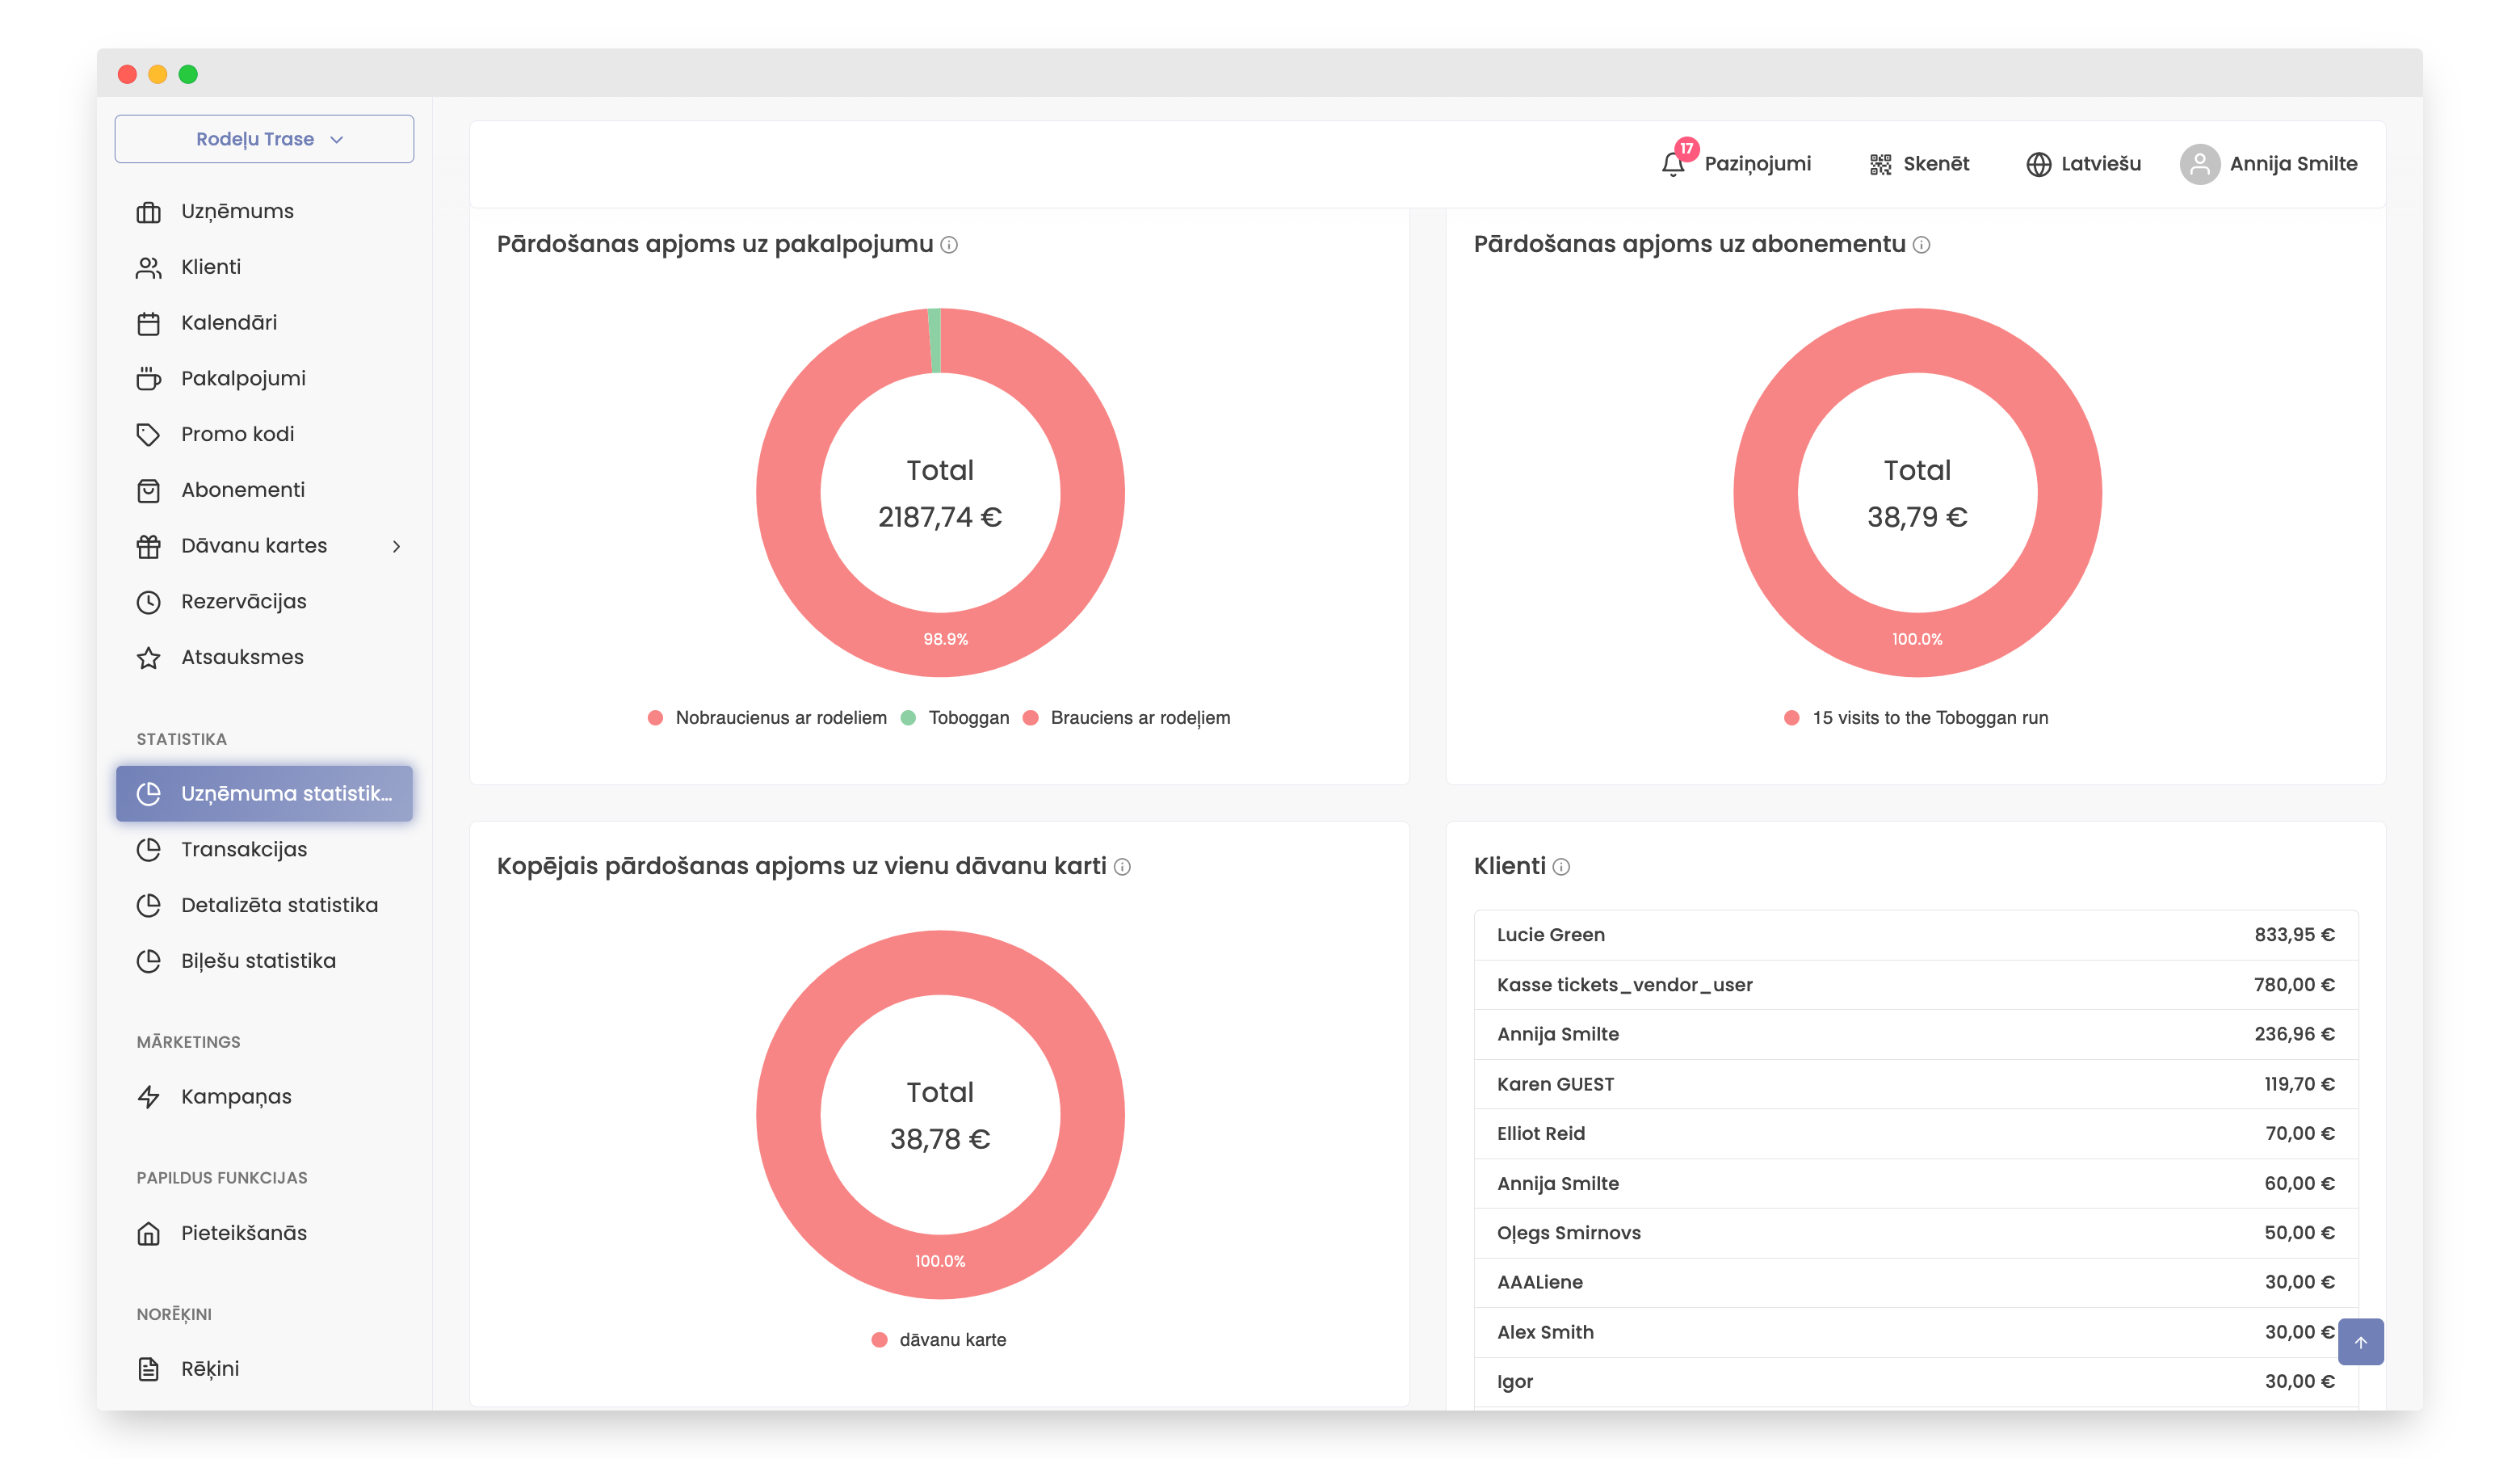Click the Annija Smilte user avatar
Viewport: 2520px width, 1459px height.
(2199, 164)
